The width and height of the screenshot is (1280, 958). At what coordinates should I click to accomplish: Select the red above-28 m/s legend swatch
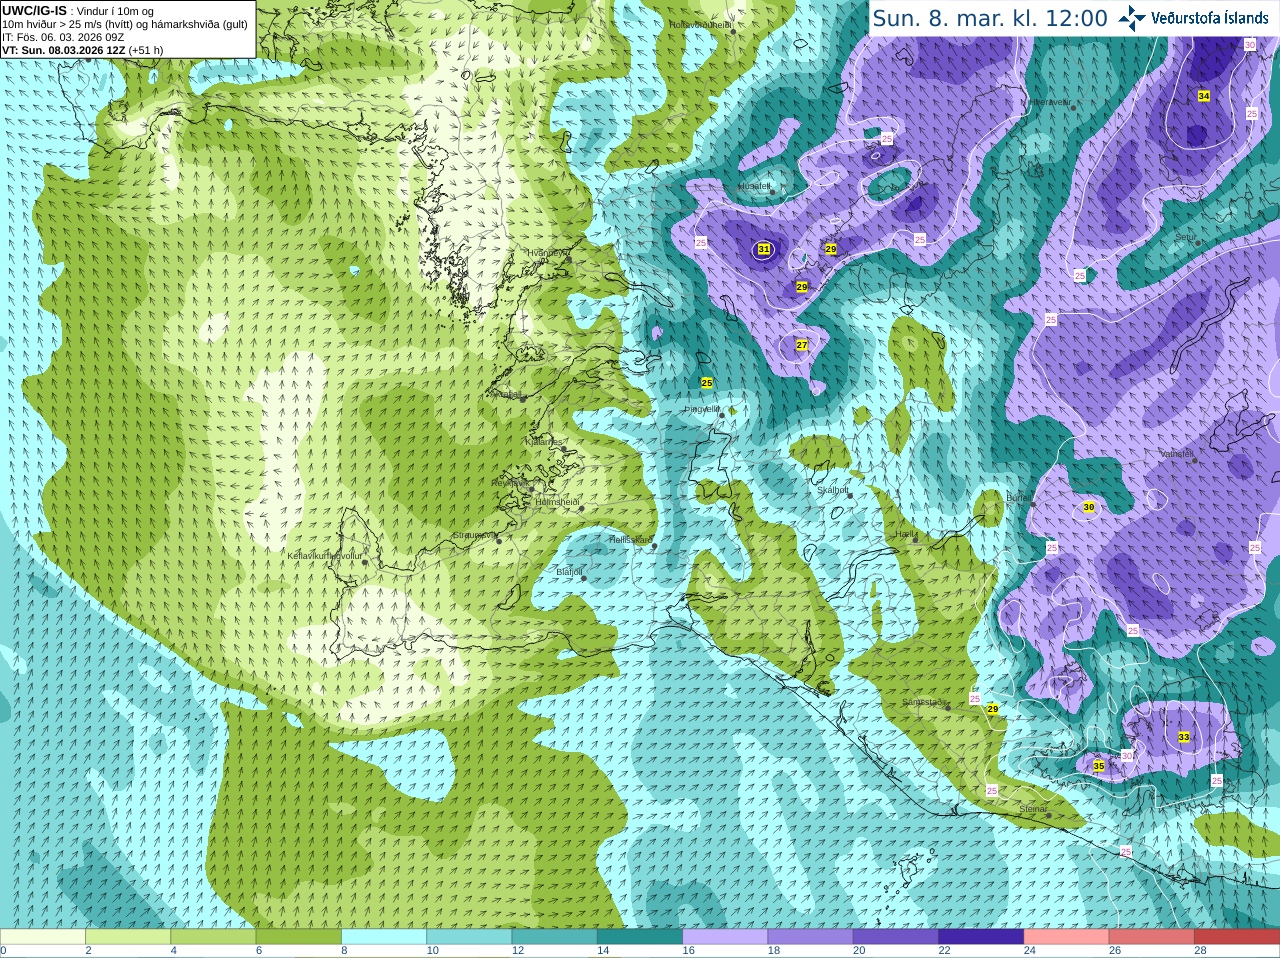coord(1237,937)
